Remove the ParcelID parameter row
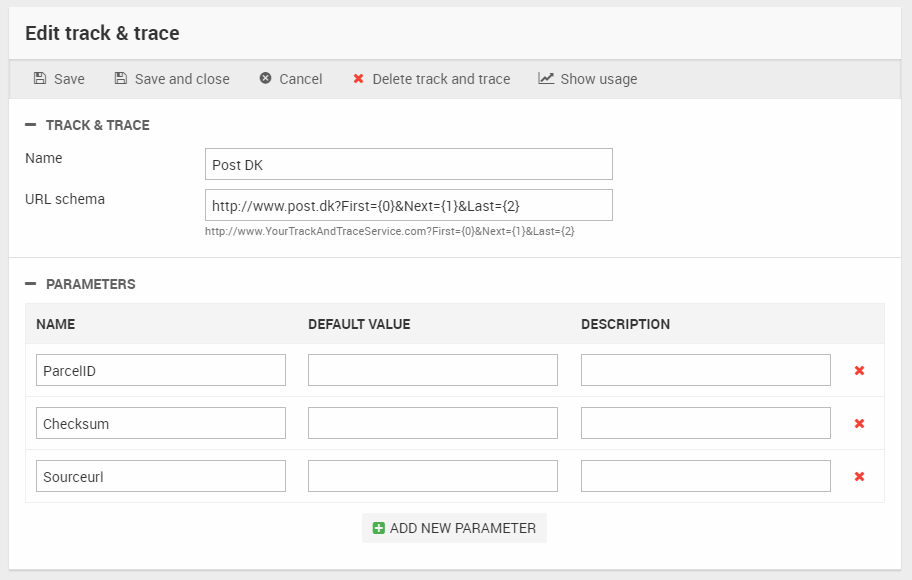Screen dimensions: 912x580 (859, 371)
